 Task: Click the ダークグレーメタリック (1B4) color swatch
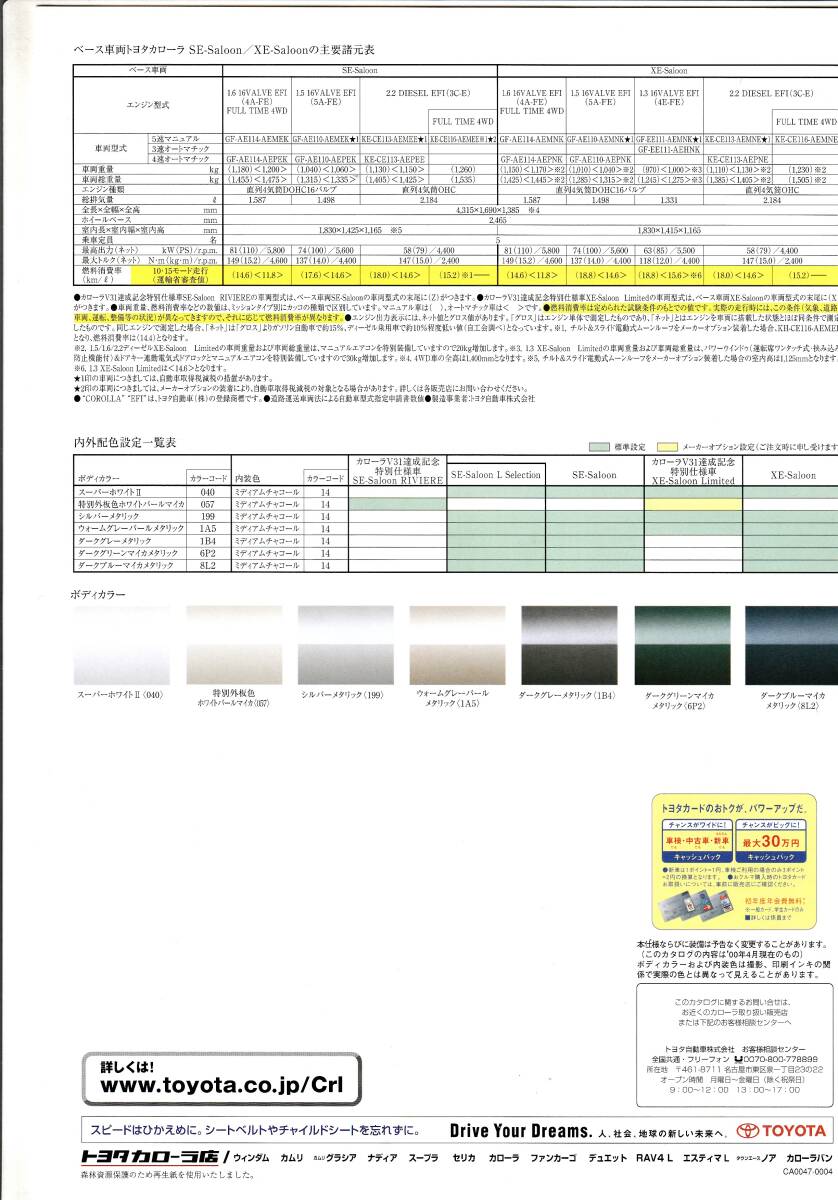tap(568, 646)
